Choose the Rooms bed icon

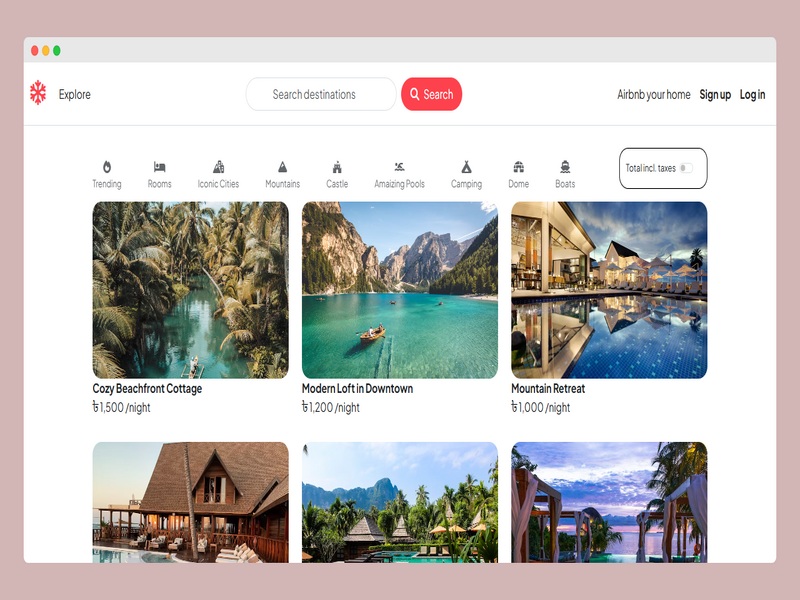[159, 167]
